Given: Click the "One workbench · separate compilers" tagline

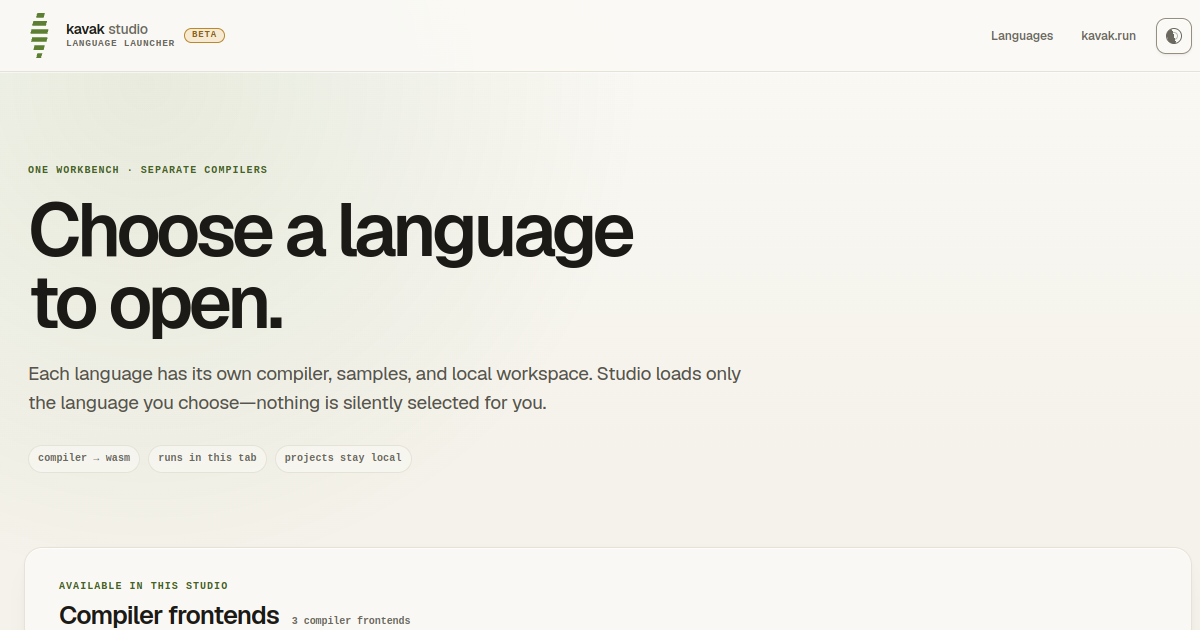Looking at the screenshot, I should 148,170.
